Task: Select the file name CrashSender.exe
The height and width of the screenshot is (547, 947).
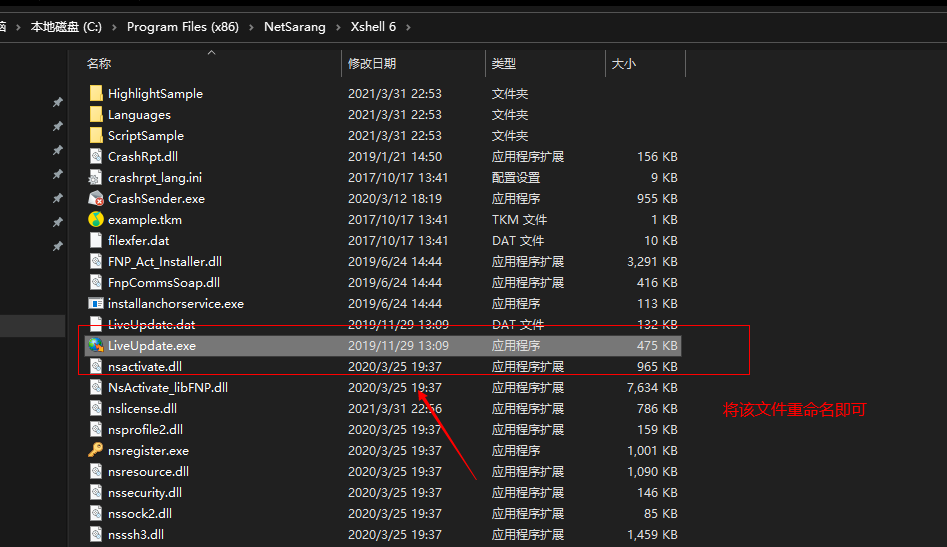Action: [x=156, y=199]
